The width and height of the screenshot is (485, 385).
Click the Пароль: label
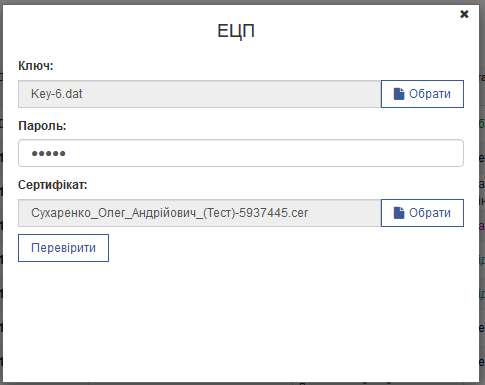[42, 126]
